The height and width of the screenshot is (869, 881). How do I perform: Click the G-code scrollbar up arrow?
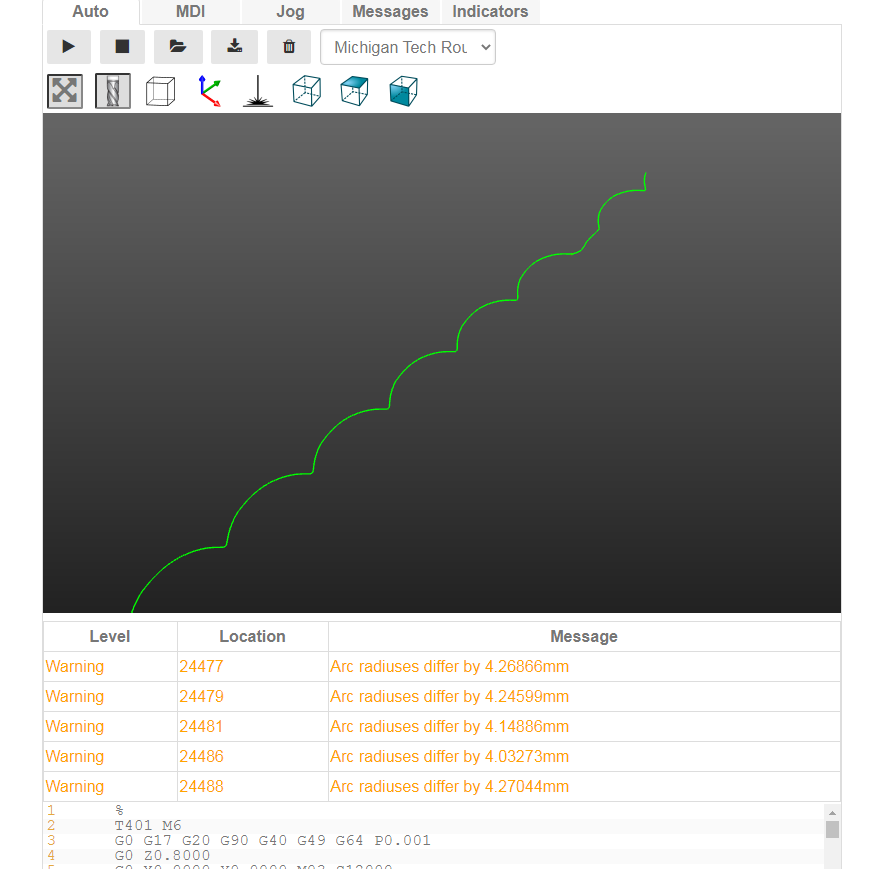(x=832, y=812)
